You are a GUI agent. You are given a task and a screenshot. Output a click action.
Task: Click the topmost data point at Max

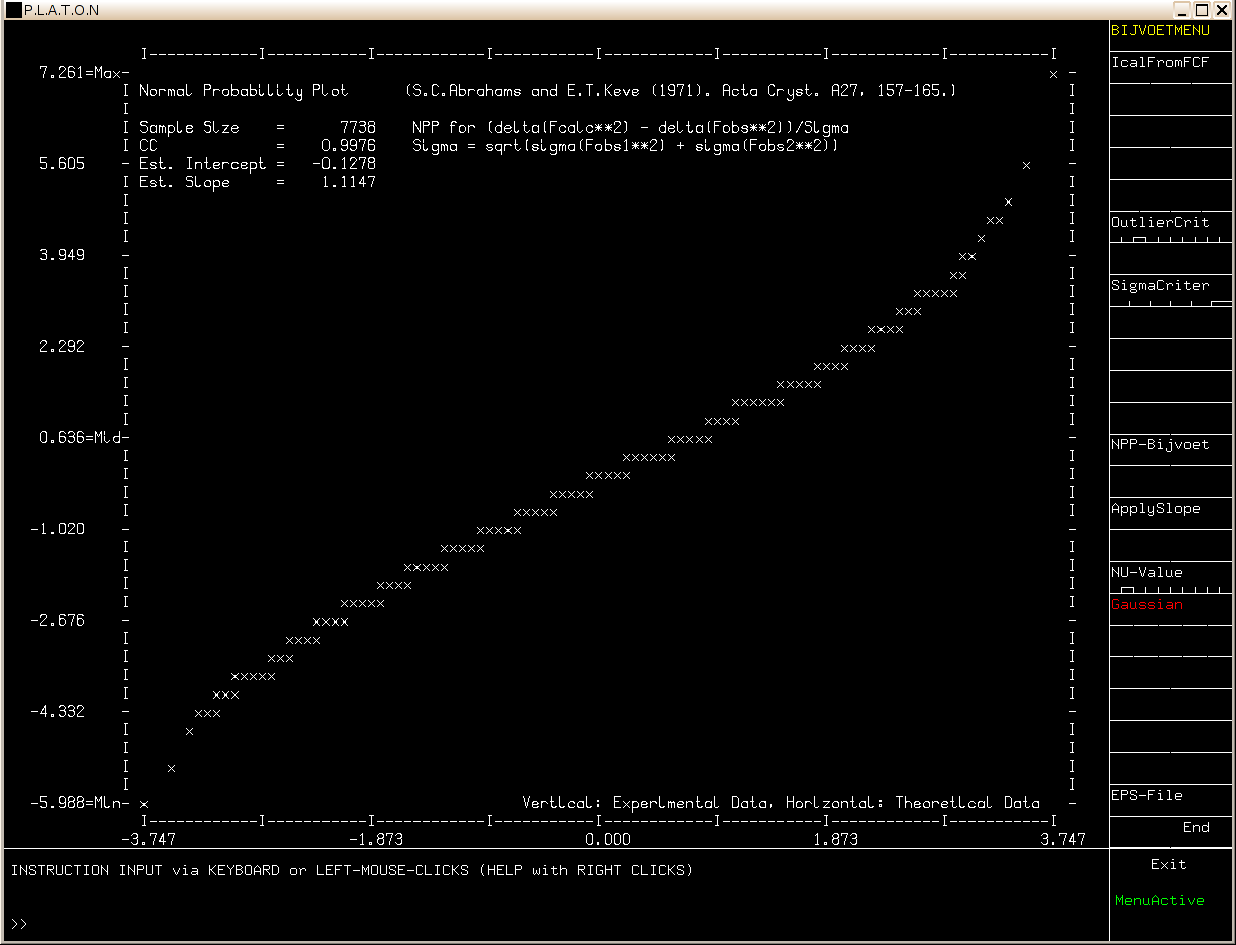[1053, 74]
